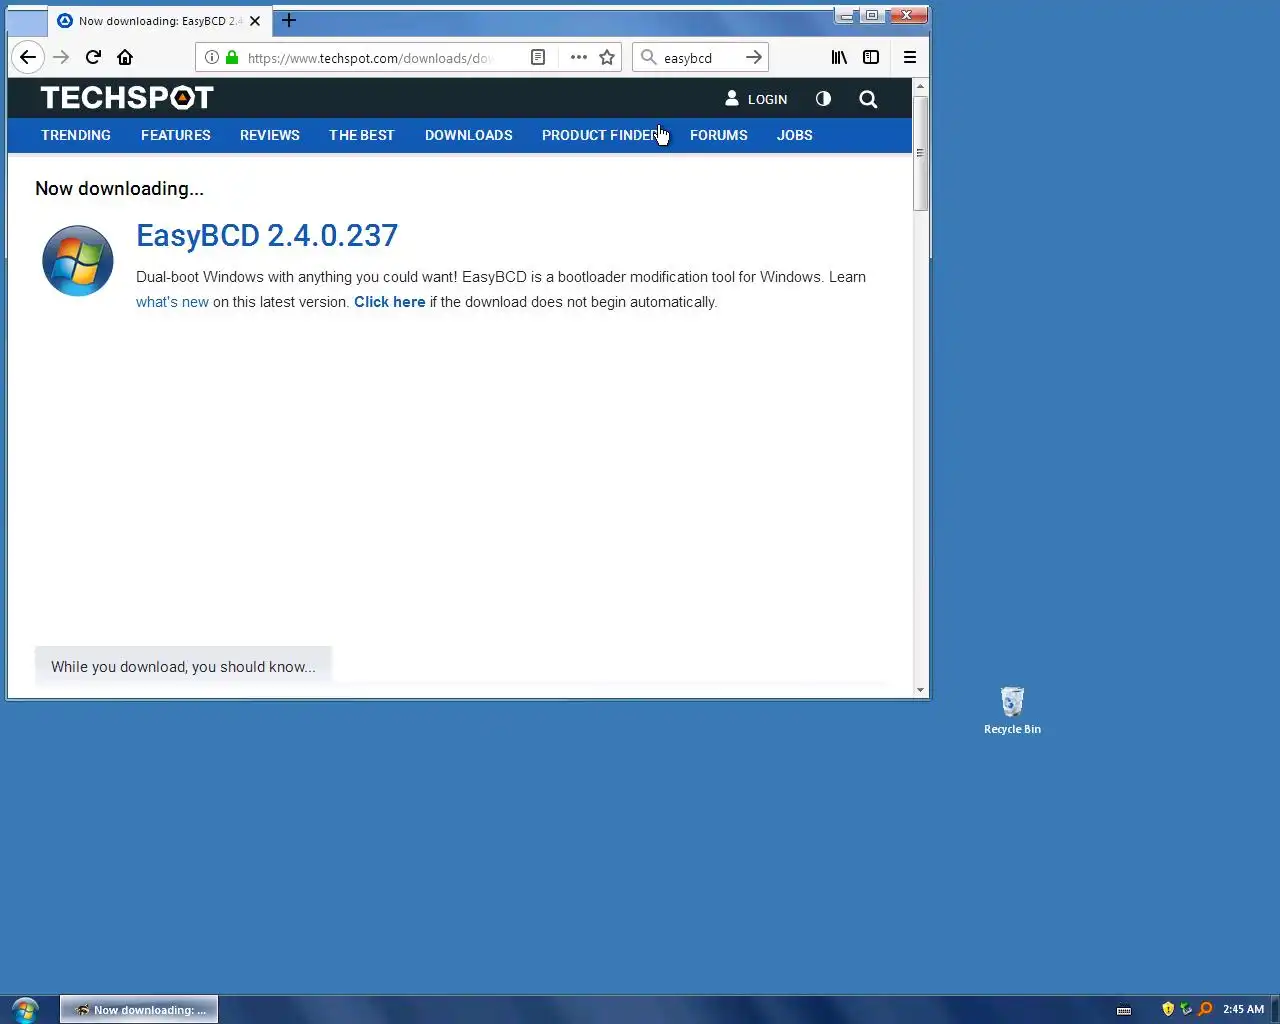1280x1024 pixels.
Task: Maximize the Firefox window
Action: click(x=871, y=15)
